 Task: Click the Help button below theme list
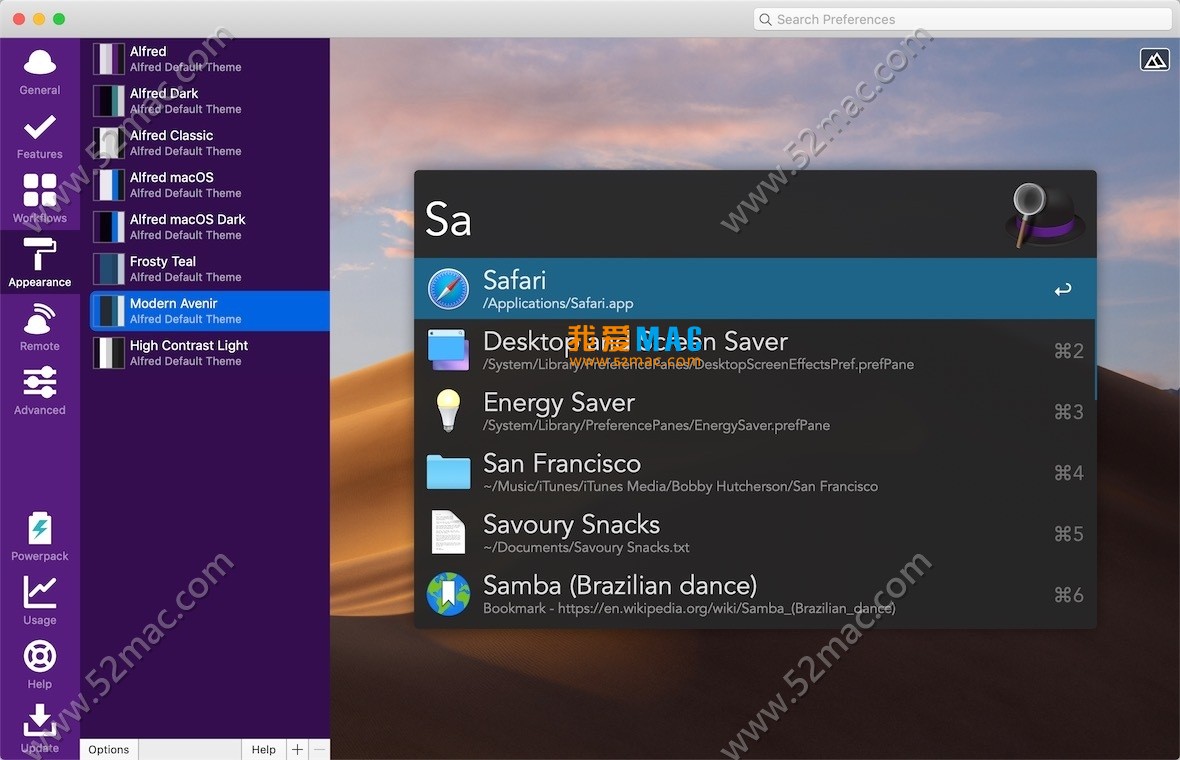[x=263, y=749]
